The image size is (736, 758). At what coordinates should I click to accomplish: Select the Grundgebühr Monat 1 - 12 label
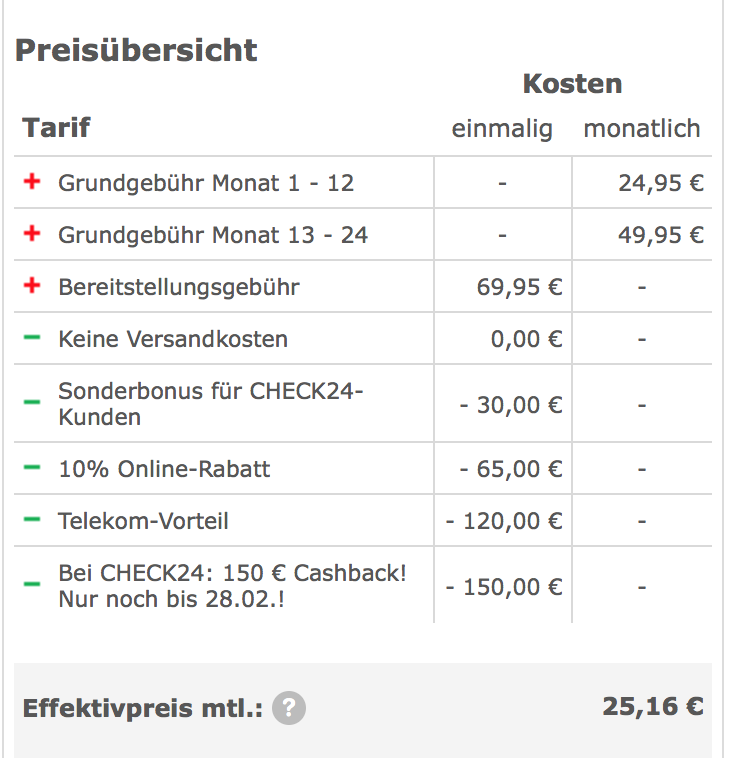[x=206, y=183]
